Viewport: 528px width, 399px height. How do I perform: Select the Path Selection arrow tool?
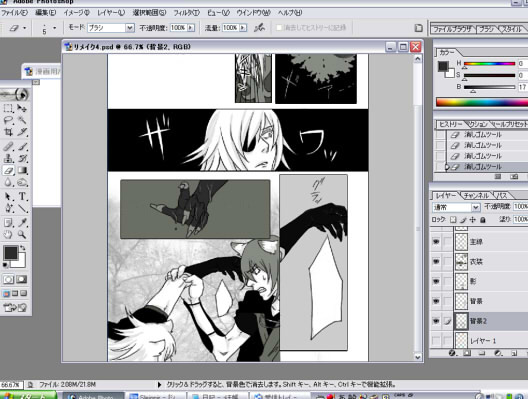(x=8, y=196)
